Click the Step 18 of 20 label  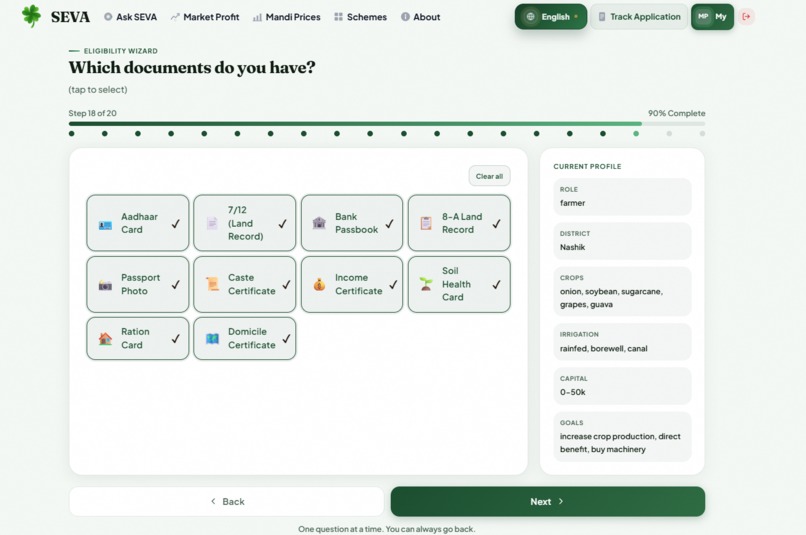pyautogui.click(x=93, y=113)
